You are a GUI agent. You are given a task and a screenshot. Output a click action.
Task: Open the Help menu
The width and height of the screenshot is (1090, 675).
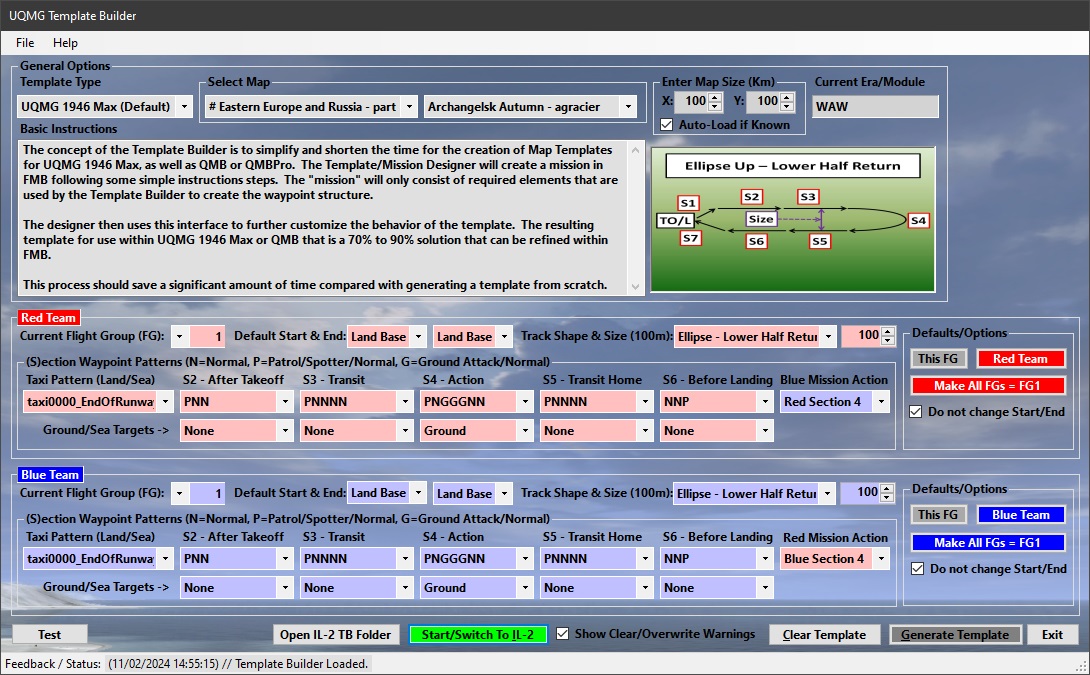[x=65, y=42]
